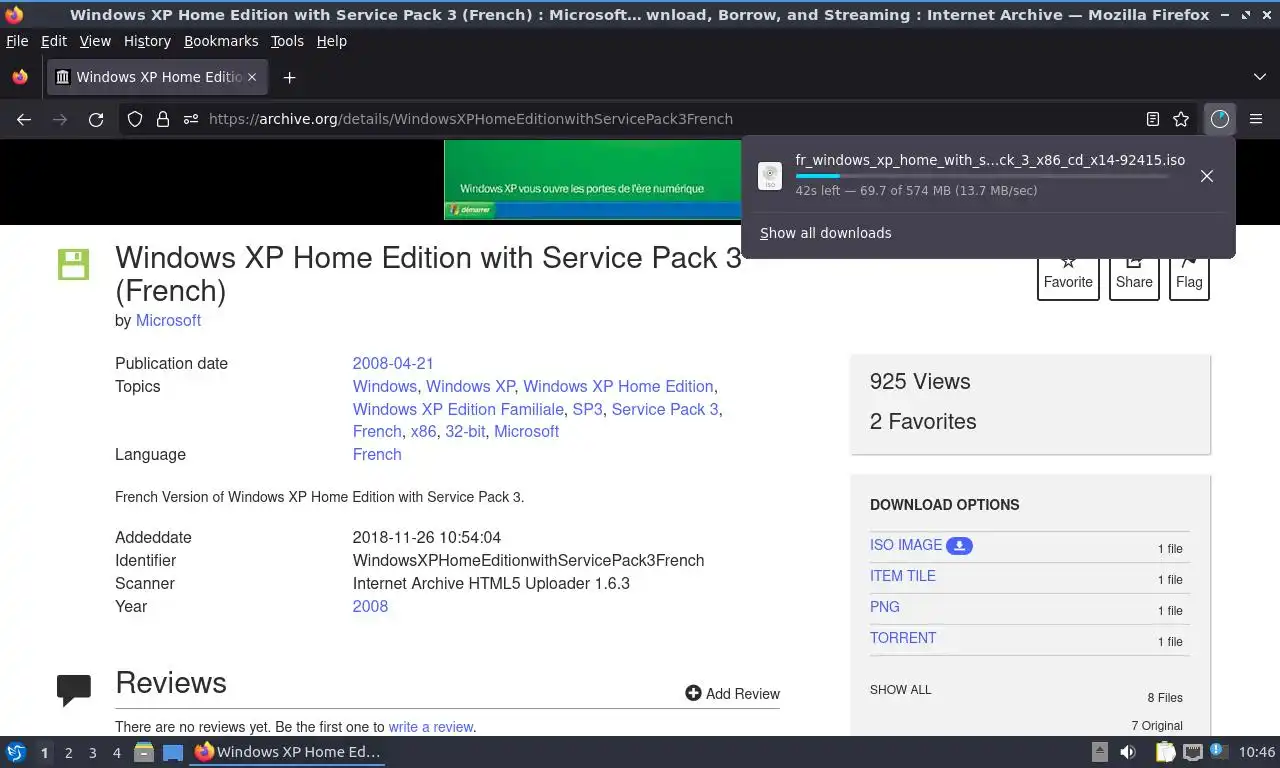1280x768 pixels.
Task: Open the History menu
Action: (x=147, y=41)
